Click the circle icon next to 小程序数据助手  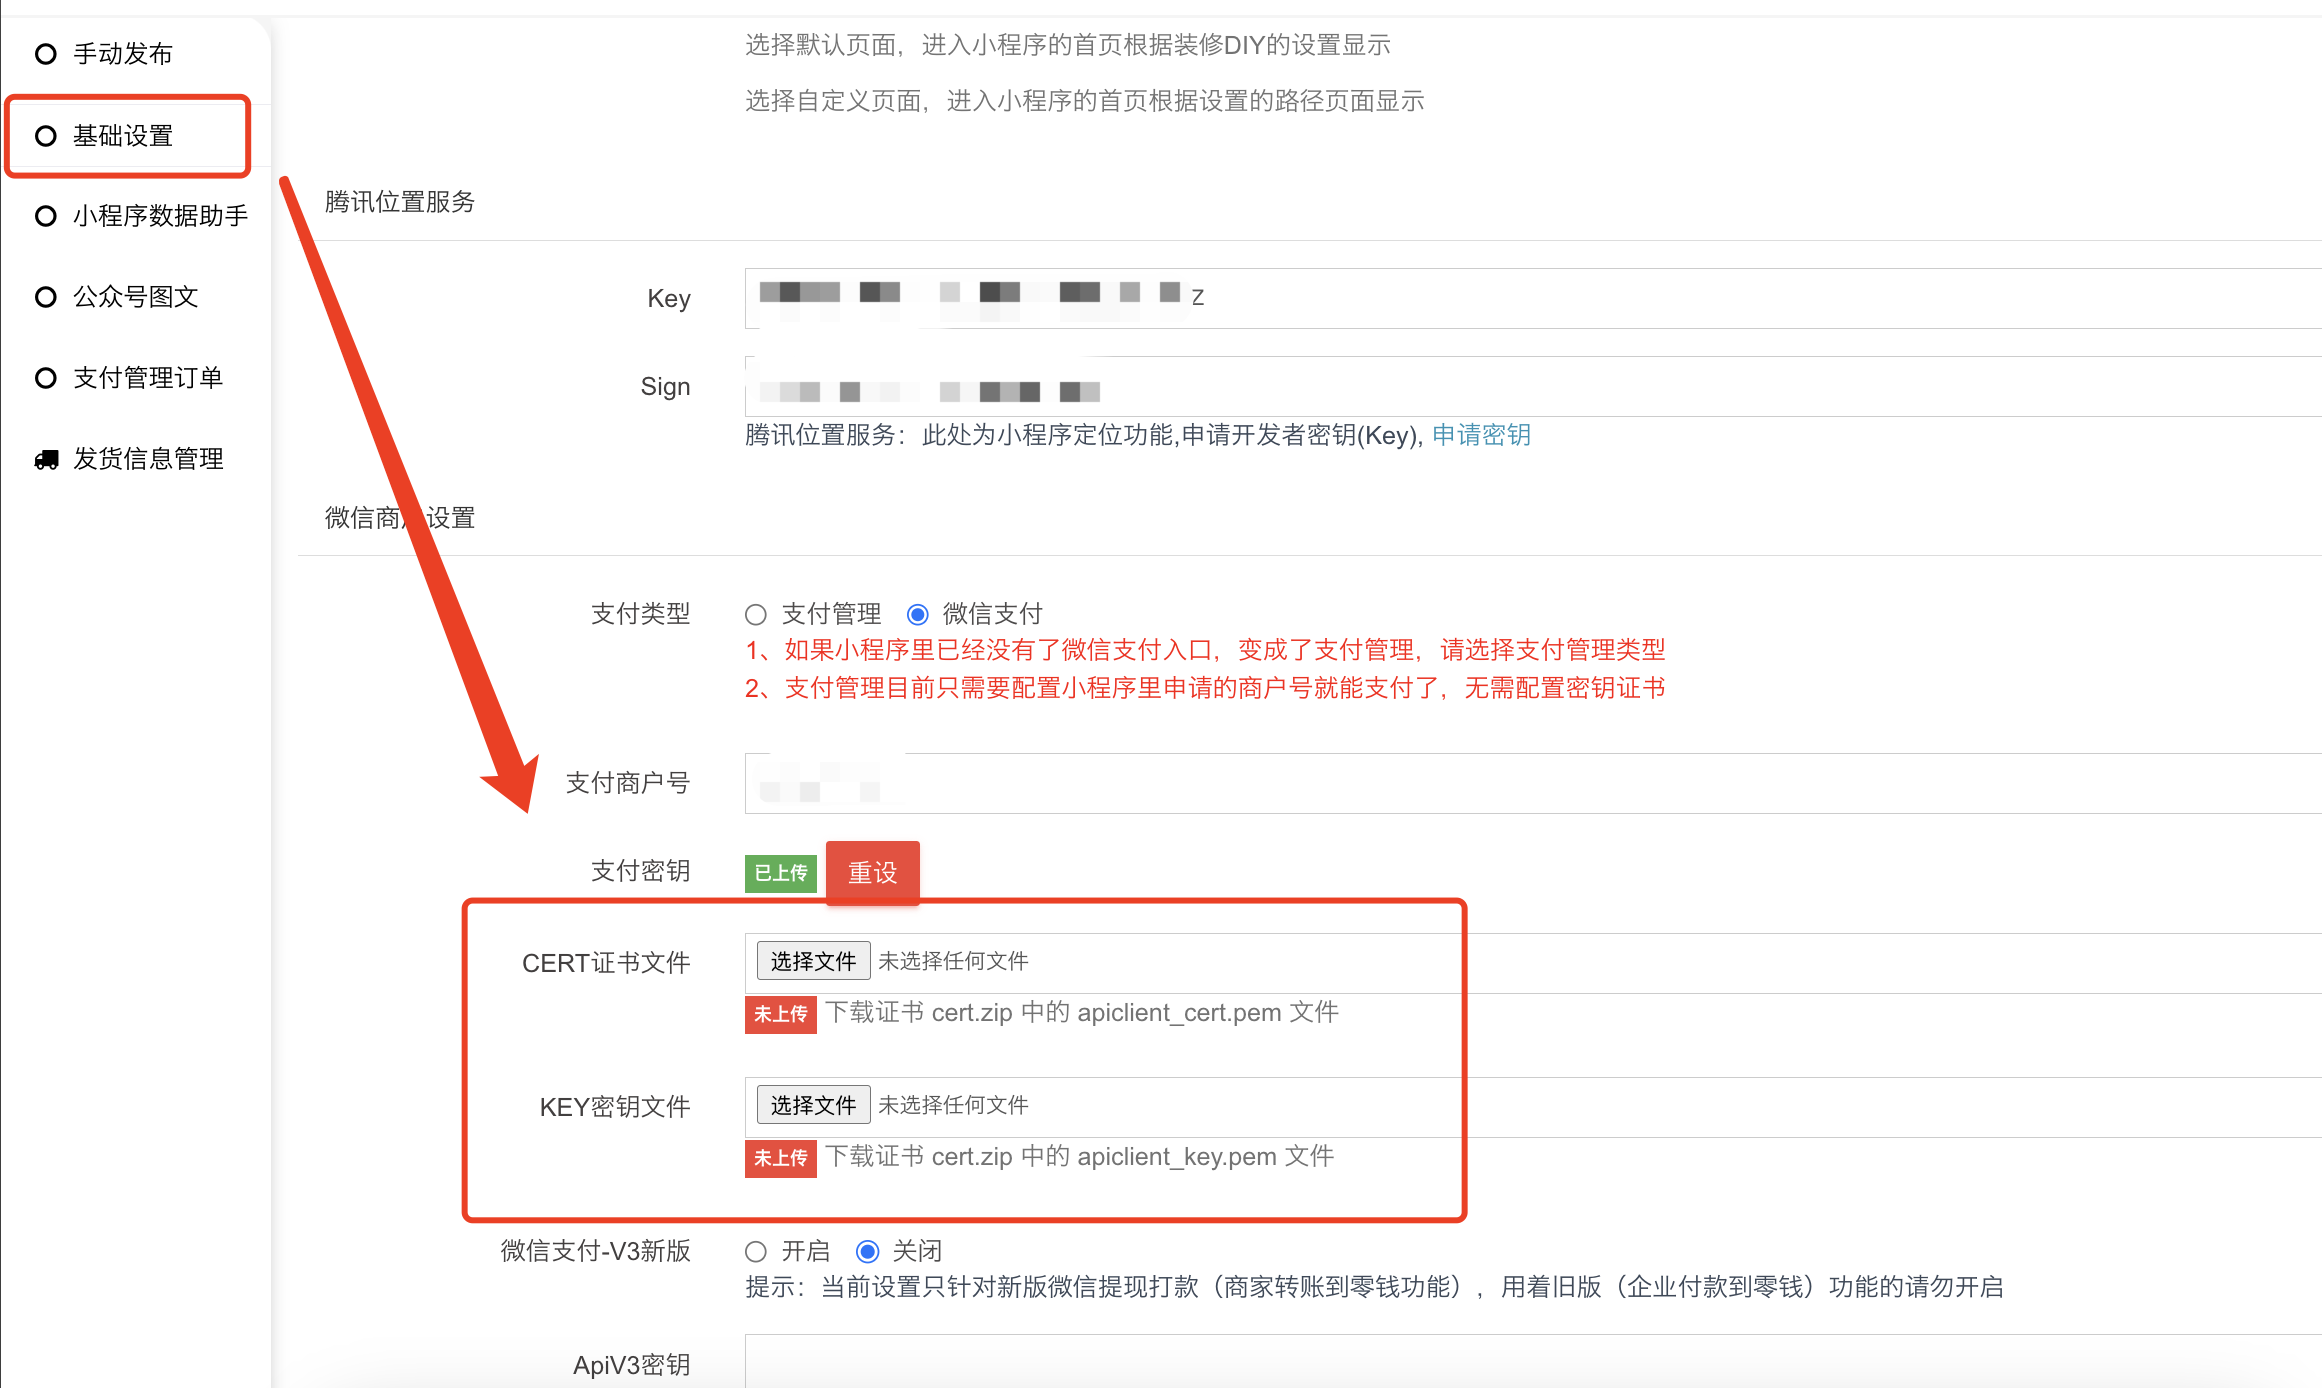[45, 216]
